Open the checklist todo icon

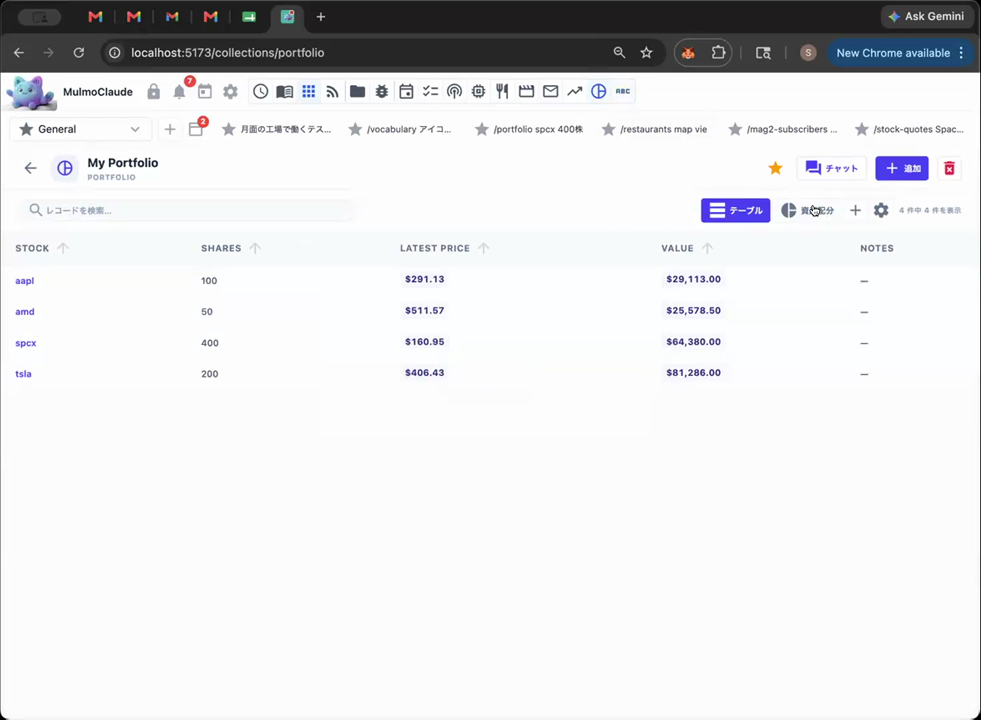(430, 91)
